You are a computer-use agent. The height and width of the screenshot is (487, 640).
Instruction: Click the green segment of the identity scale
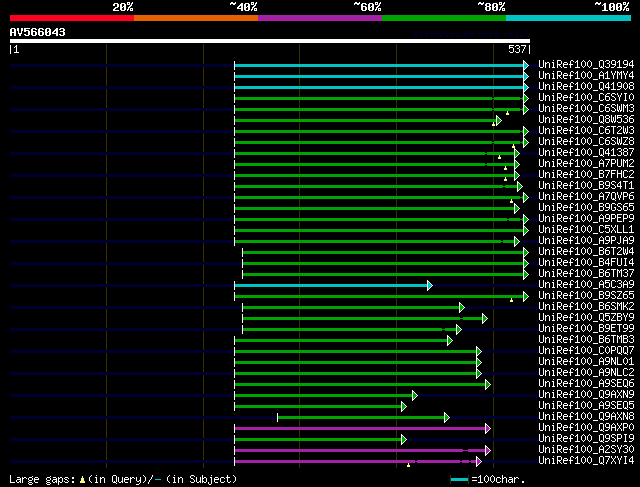click(444, 18)
